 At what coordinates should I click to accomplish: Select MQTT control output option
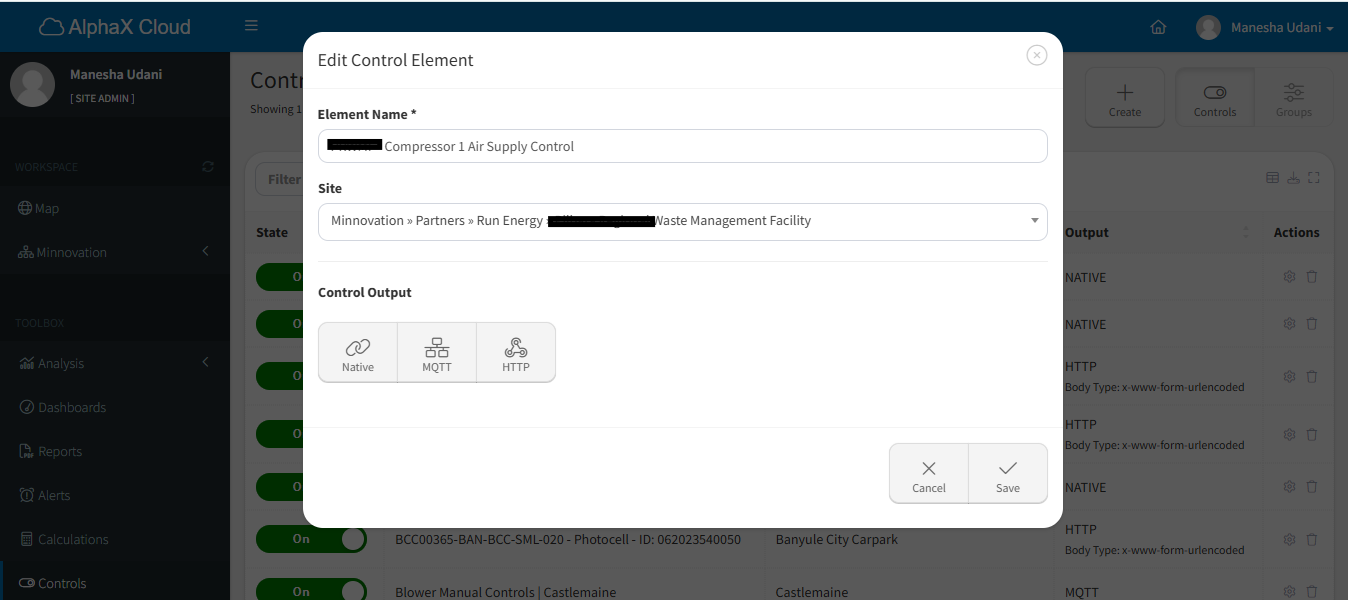click(x=437, y=353)
